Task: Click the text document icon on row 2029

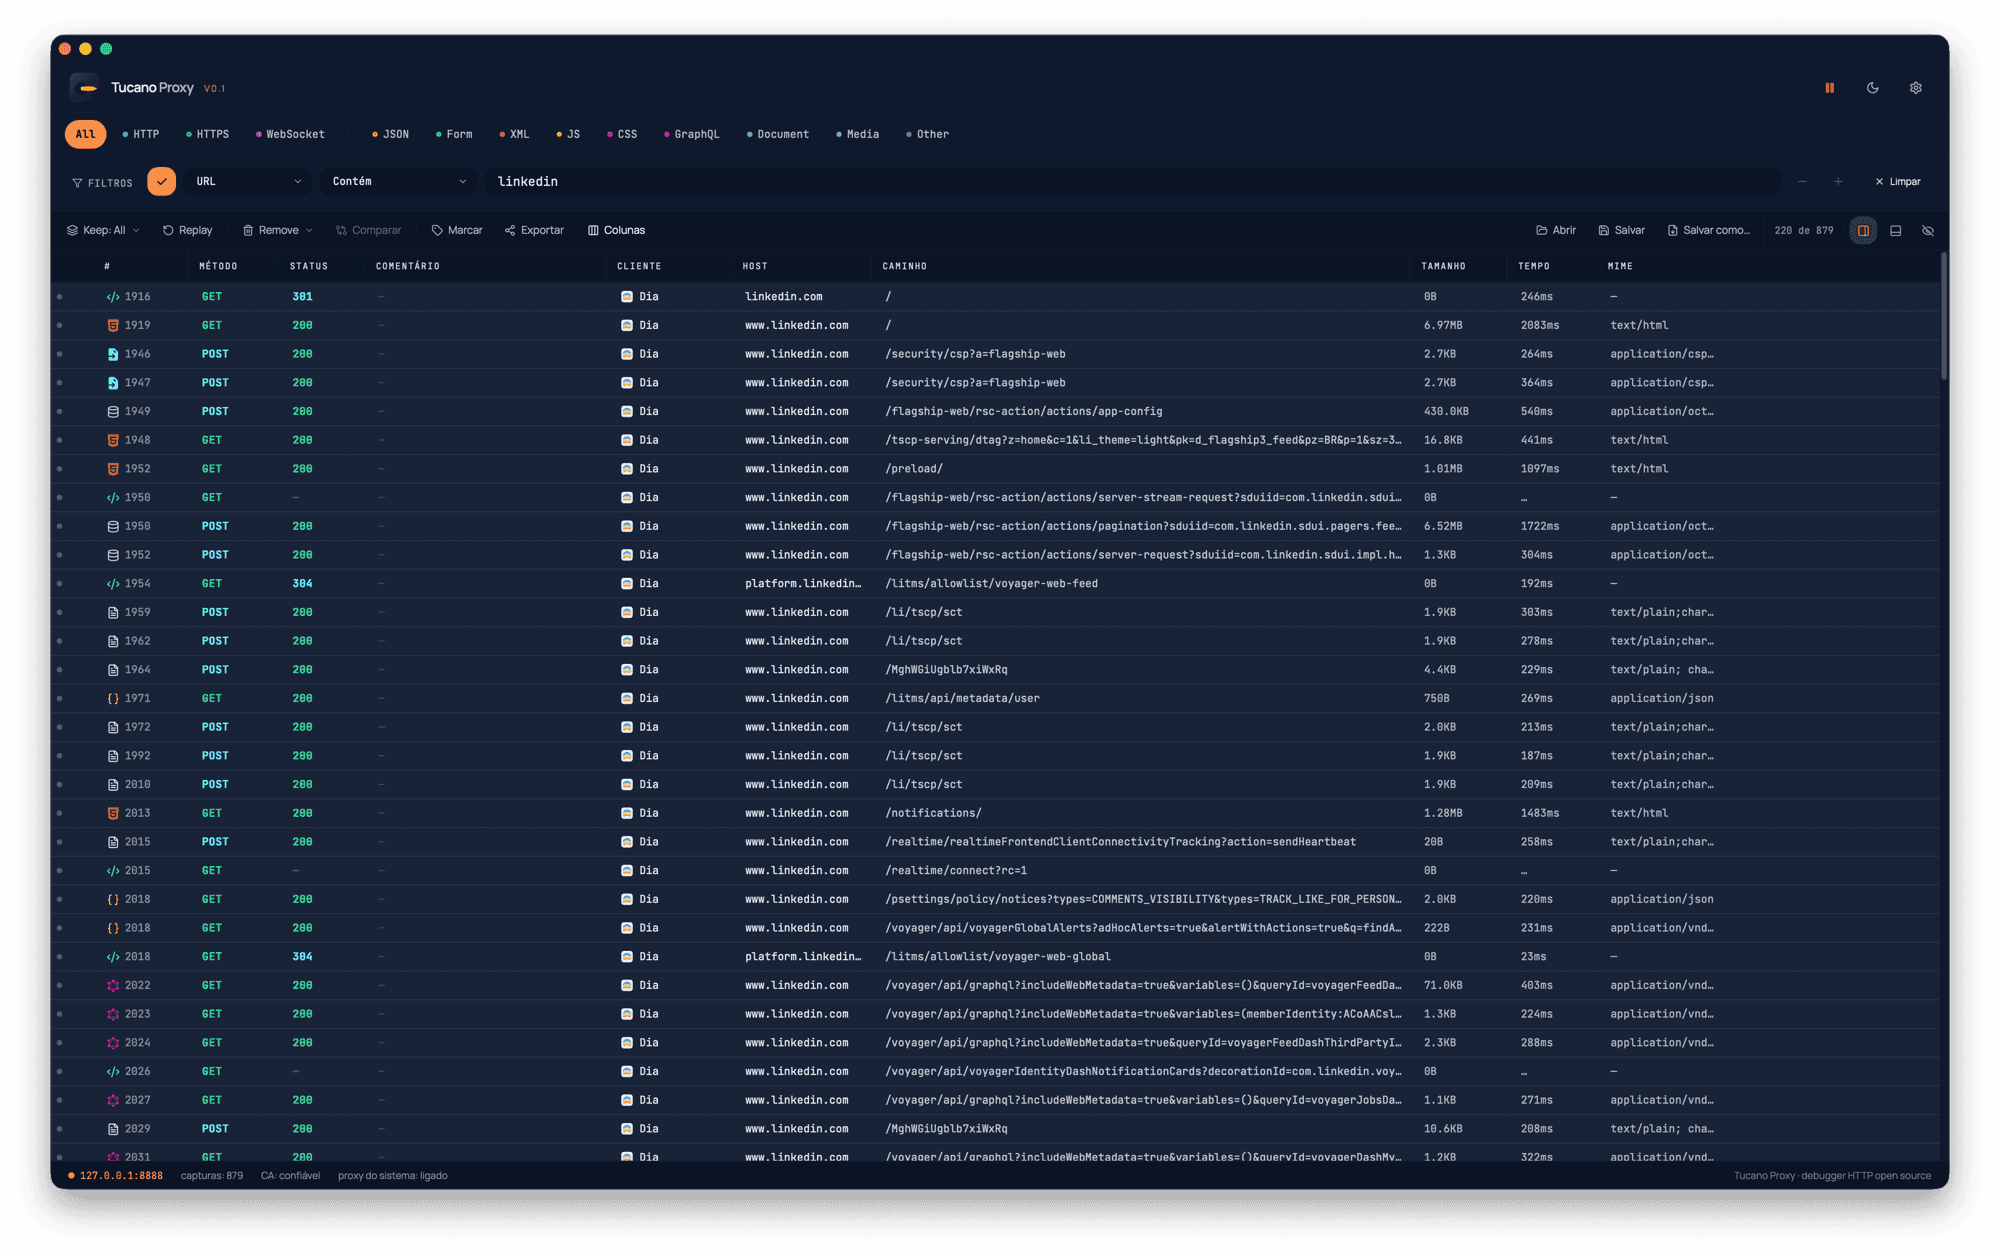Action: (x=113, y=1129)
